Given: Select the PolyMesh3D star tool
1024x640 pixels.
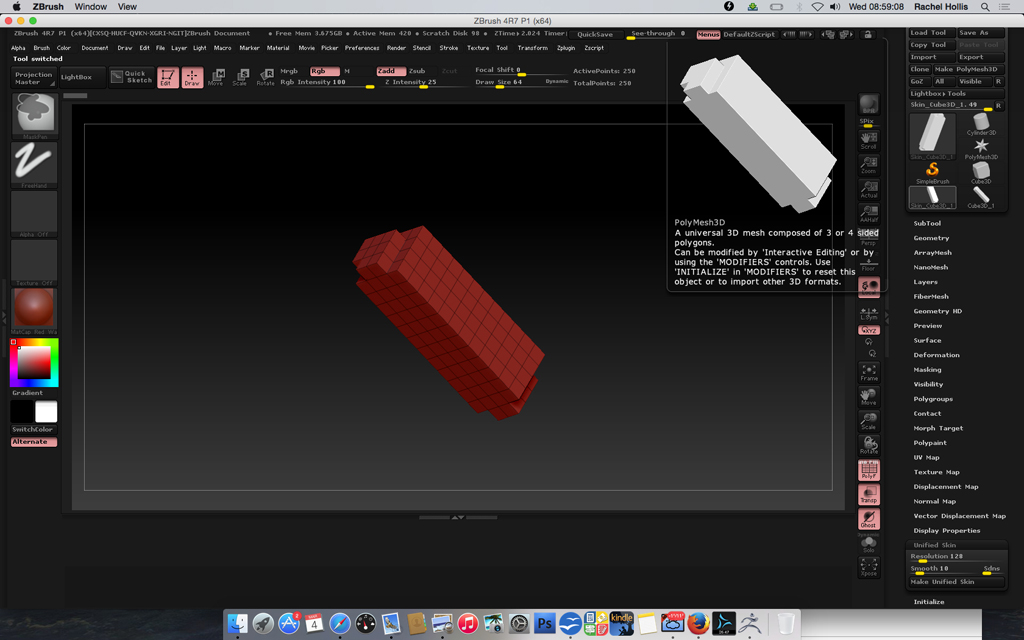Looking at the screenshot, I should [981, 149].
